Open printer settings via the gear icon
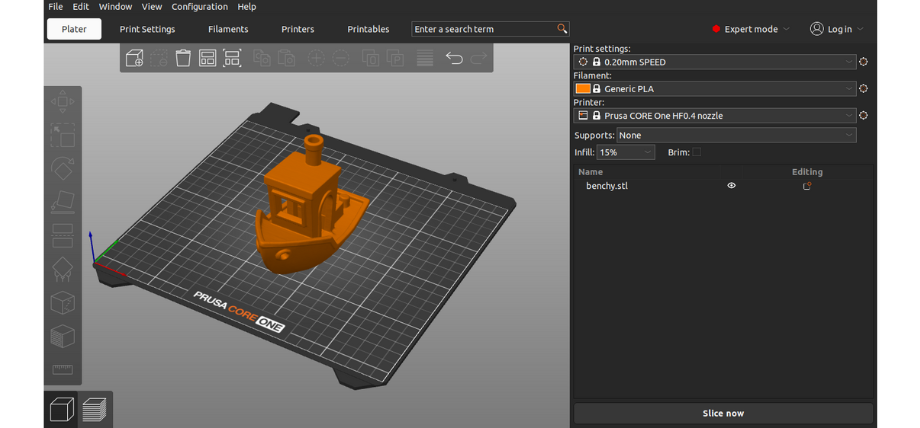The height and width of the screenshot is (428, 920). (863, 116)
